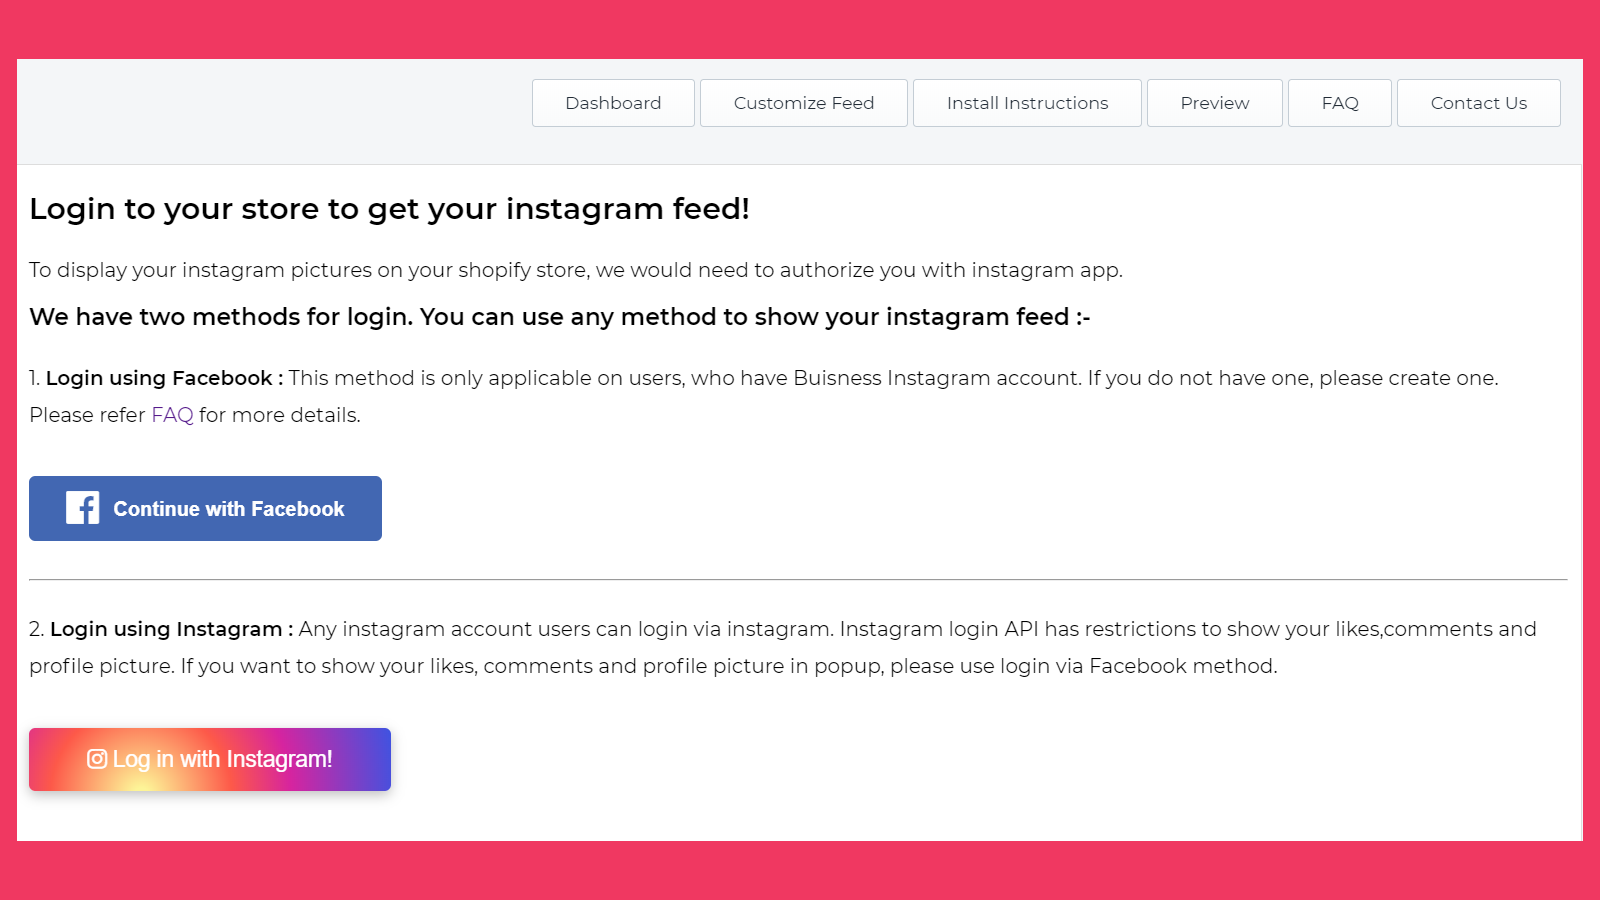Switch to the Customize Feed tab

[x=803, y=102]
